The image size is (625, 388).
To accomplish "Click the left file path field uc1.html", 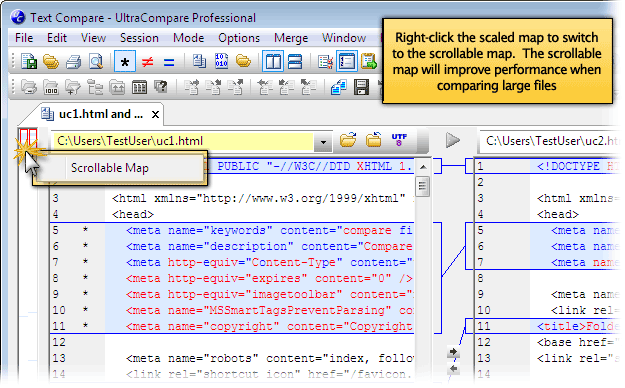I will [x=183, y=141].
